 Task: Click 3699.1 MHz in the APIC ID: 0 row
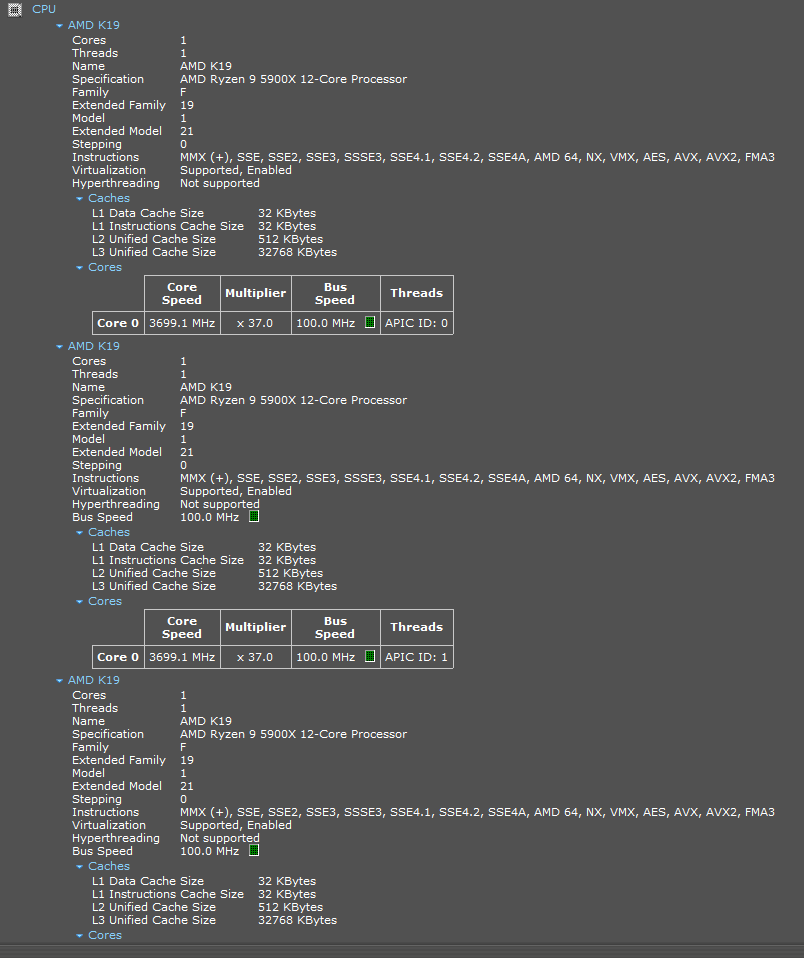[x=182, y=323]
